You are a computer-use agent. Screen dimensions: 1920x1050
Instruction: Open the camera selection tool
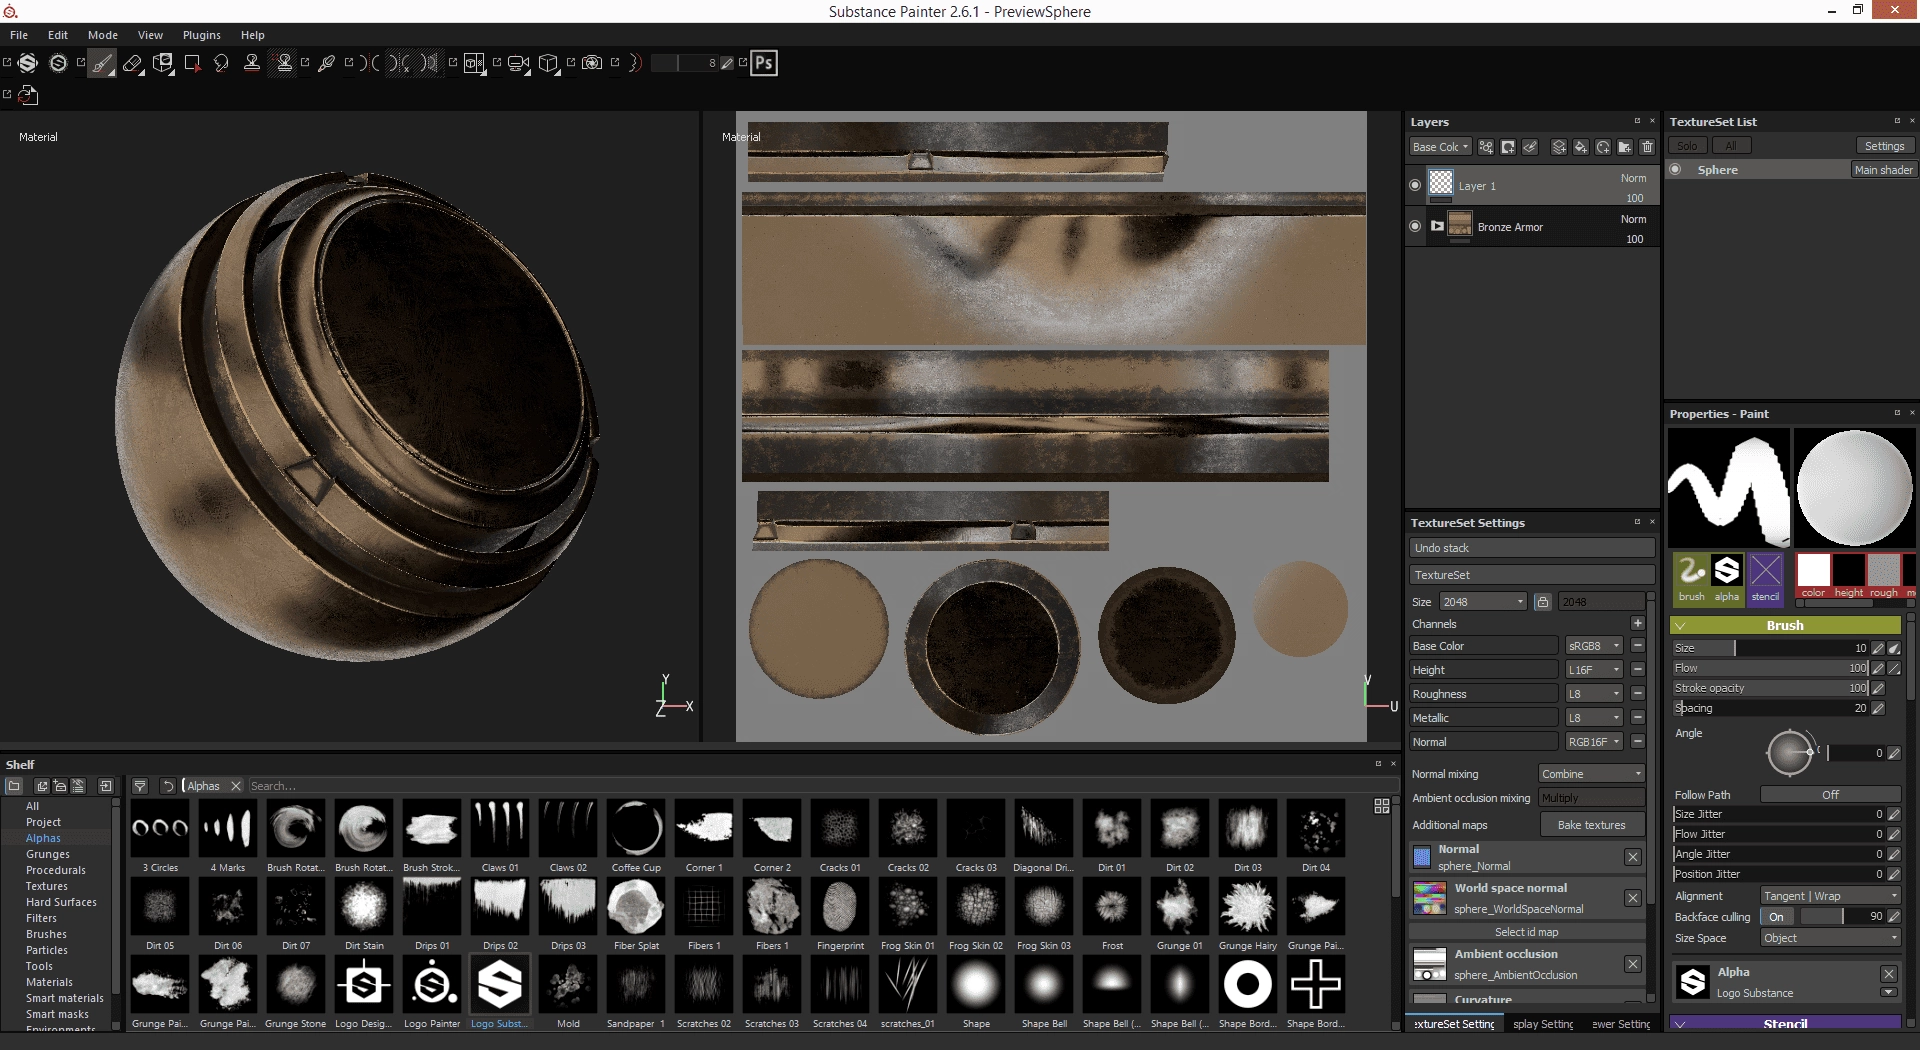click(518, 63)
